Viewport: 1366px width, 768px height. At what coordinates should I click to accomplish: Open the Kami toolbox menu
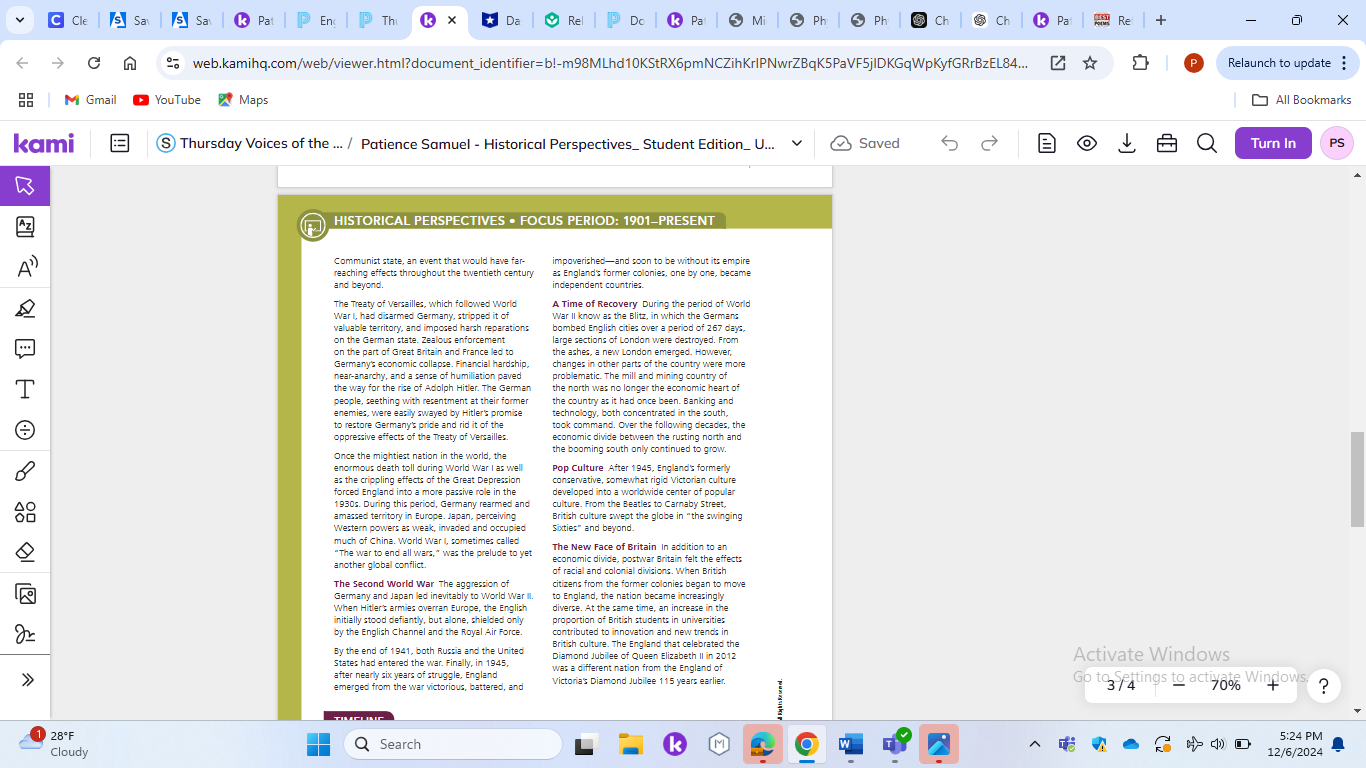[1167, 143]
